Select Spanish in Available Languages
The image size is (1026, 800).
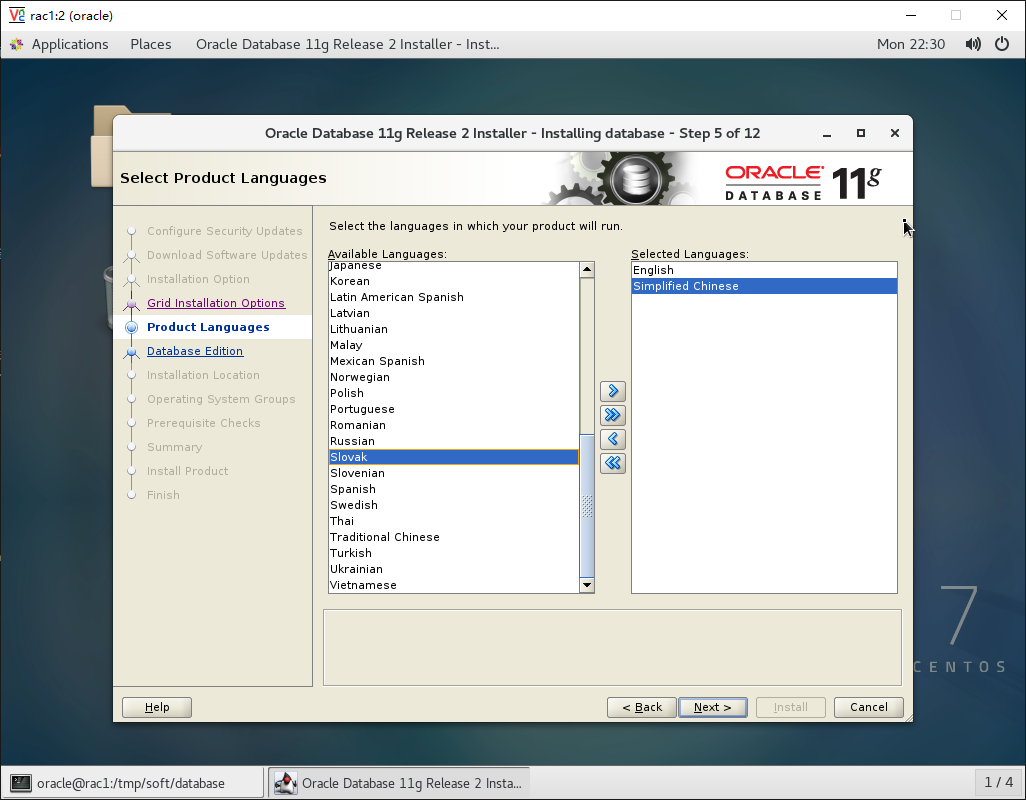pyautogui.click(x=453, y=489)
